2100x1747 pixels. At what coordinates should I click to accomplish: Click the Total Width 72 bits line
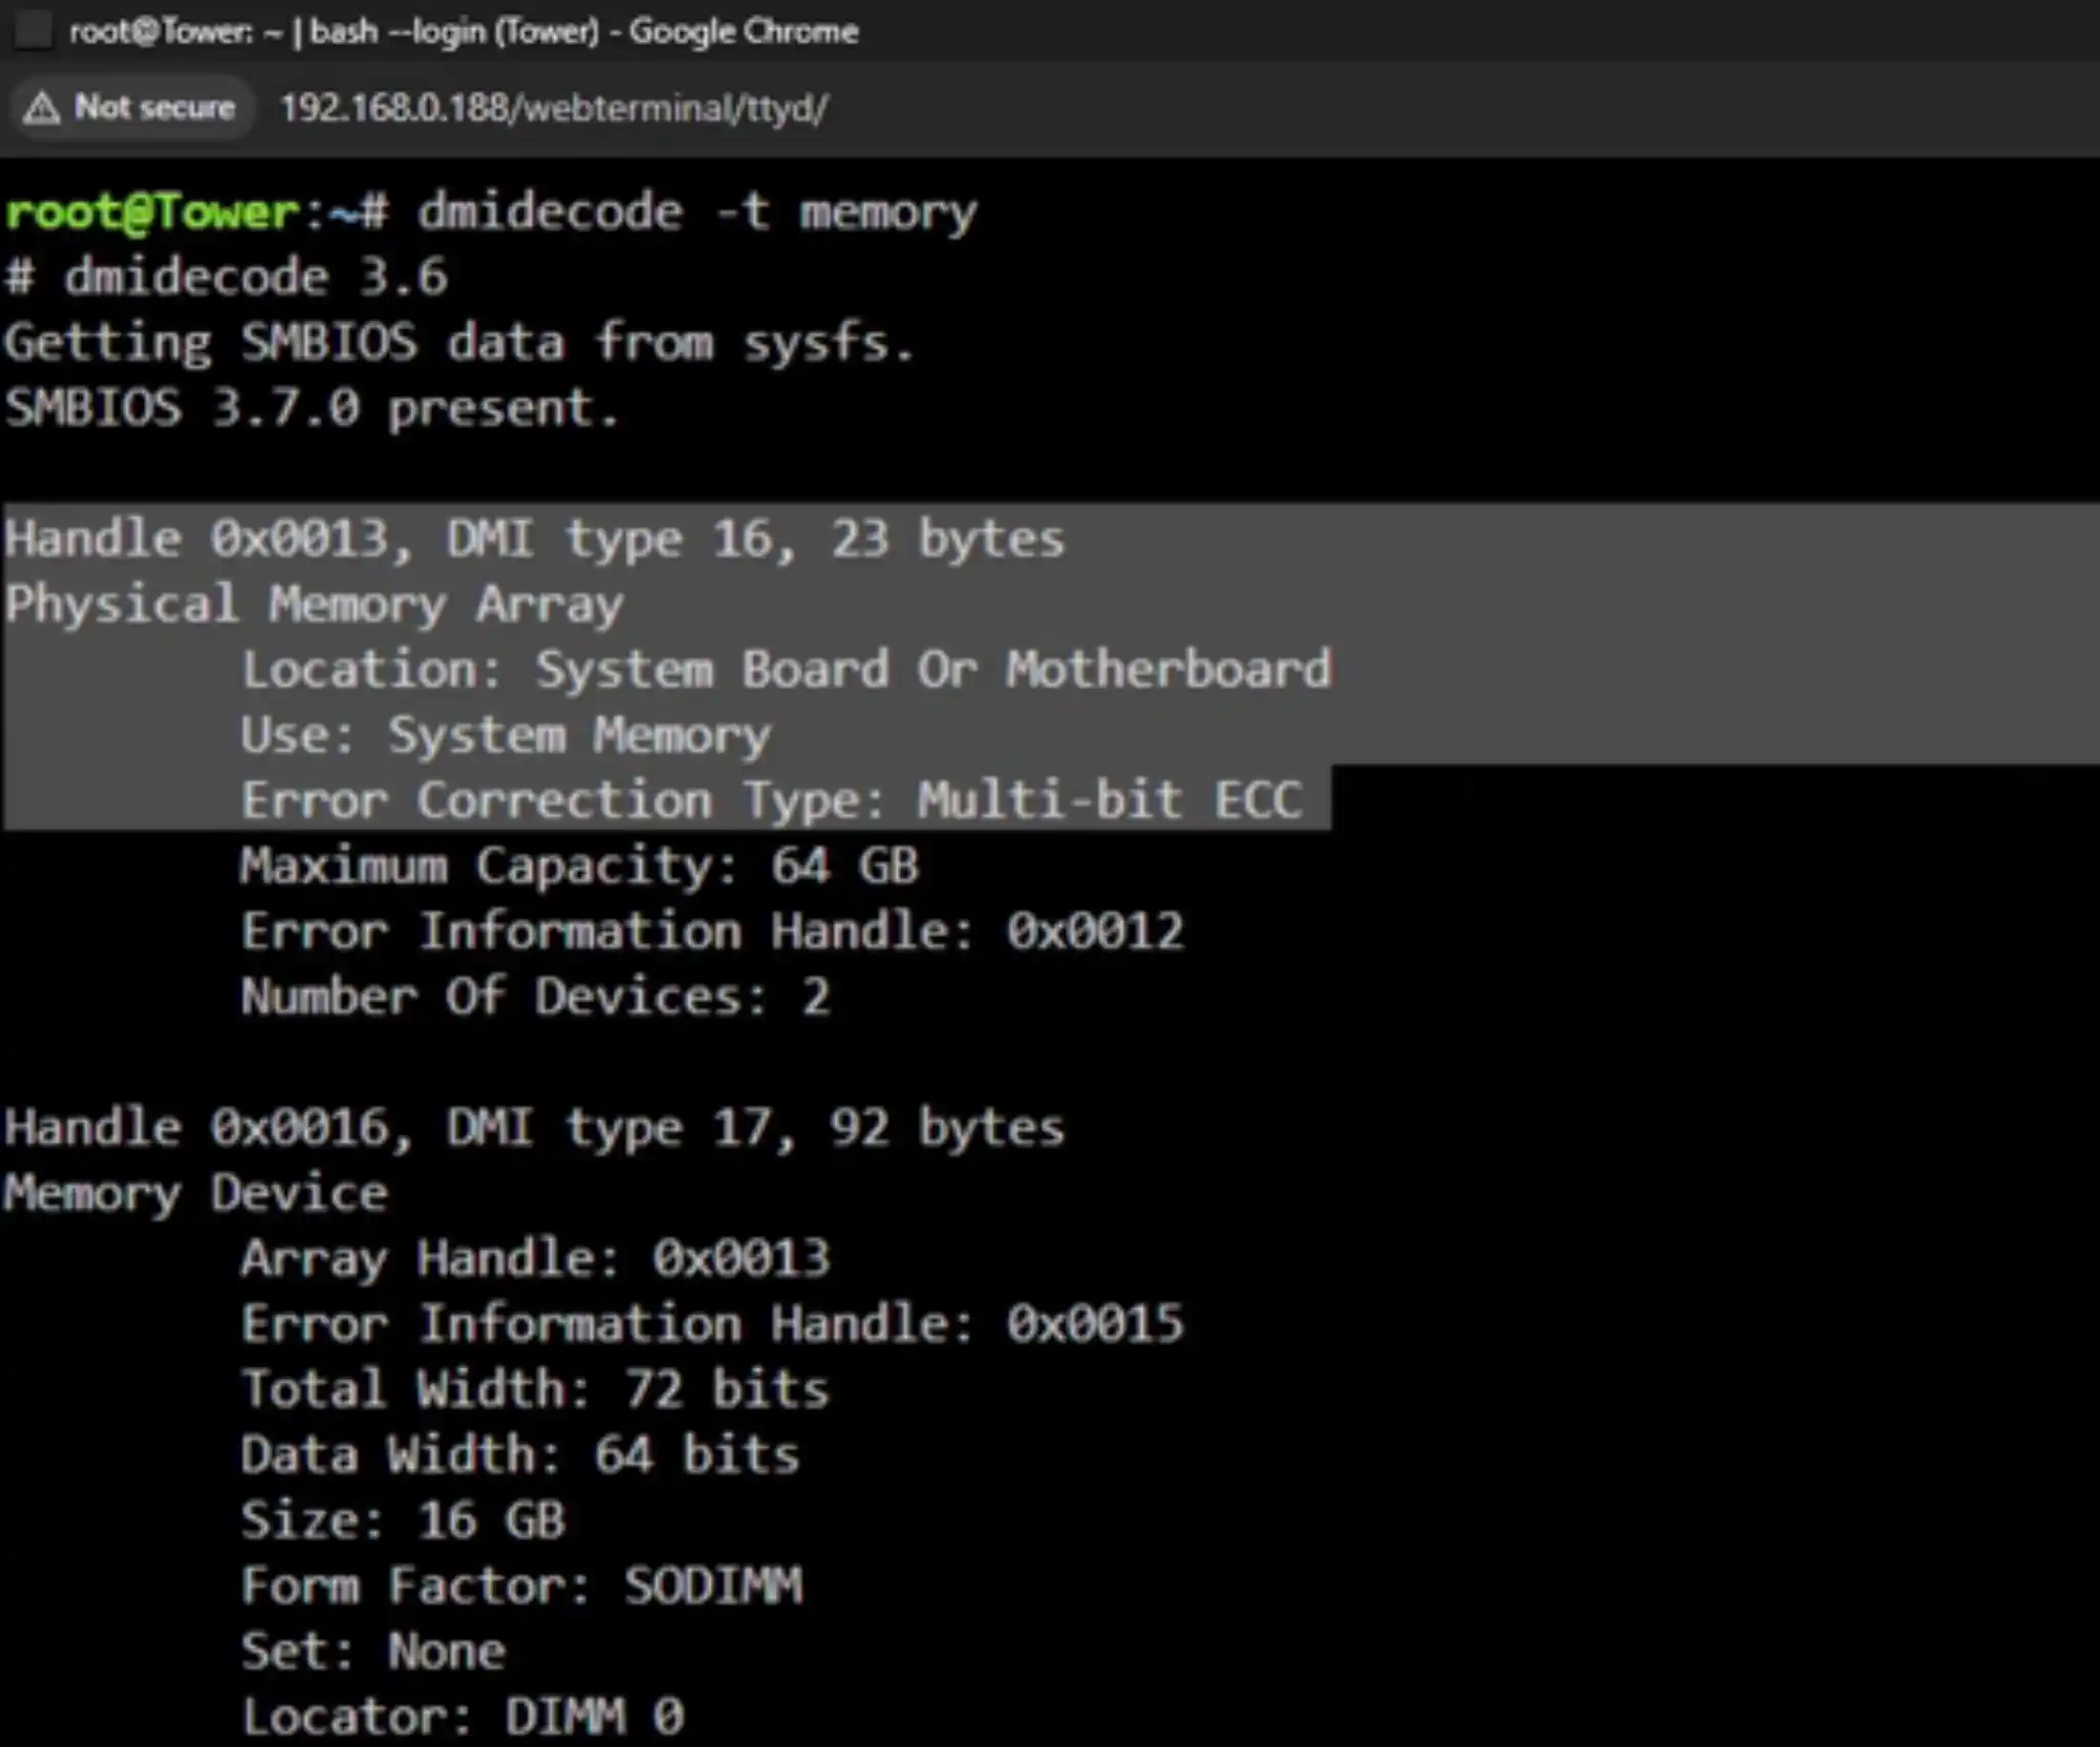coord(536,1389)
